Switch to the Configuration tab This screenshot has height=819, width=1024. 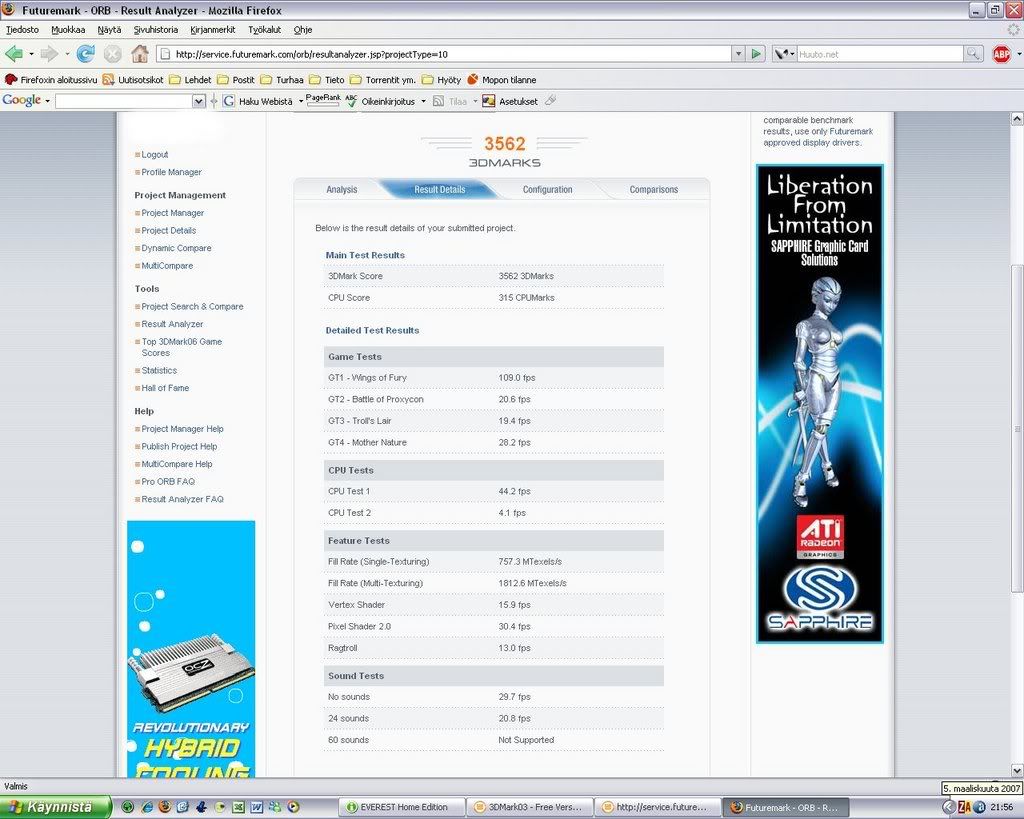[x=547, y=189]
